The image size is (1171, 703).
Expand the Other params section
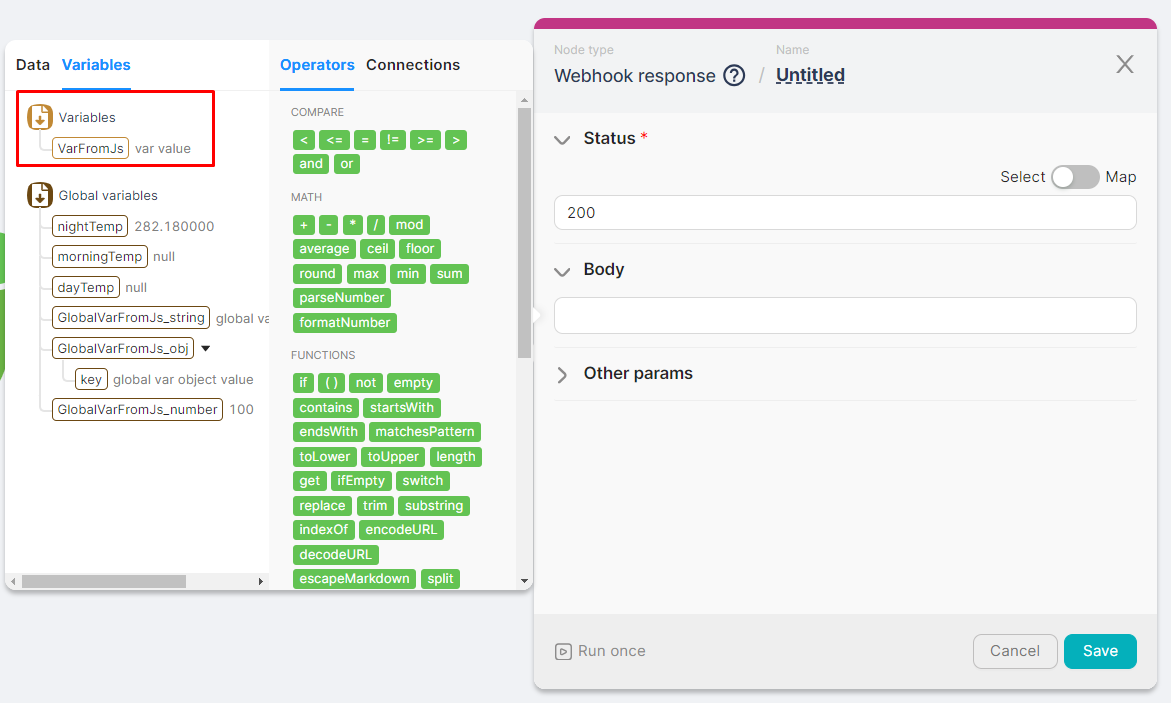tap(562, 374)
